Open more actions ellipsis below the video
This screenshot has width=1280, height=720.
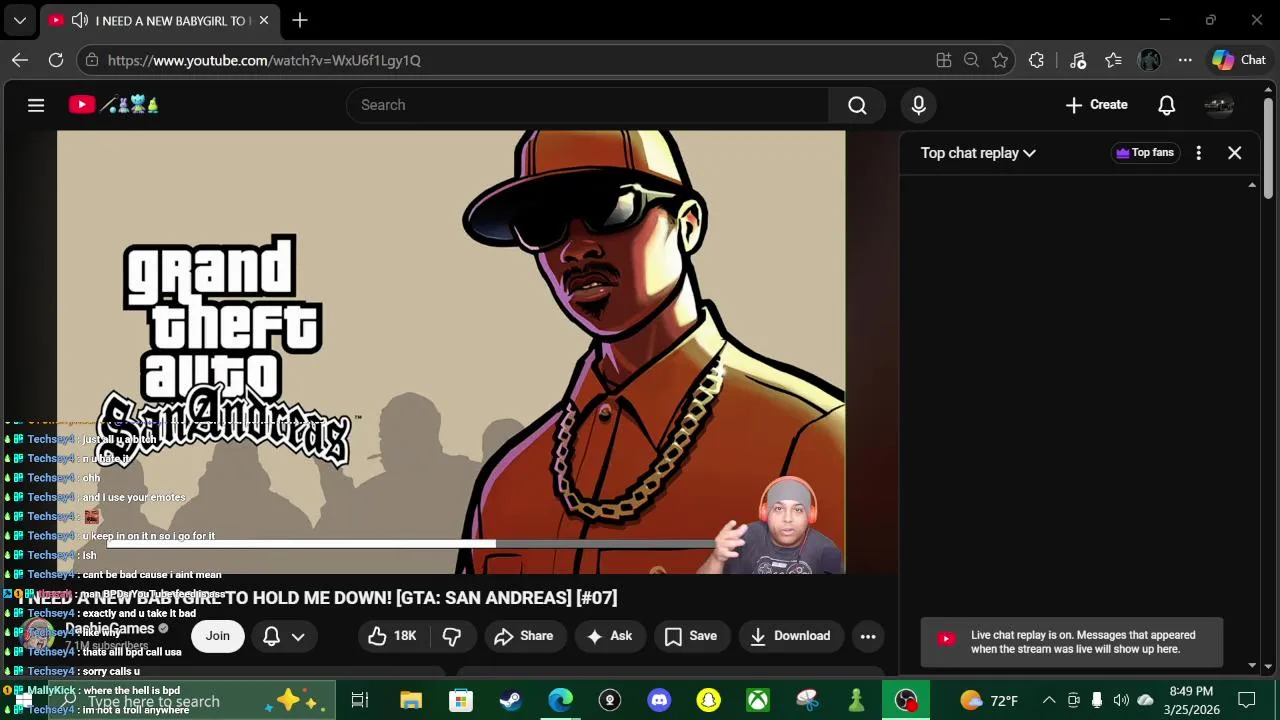click(868, 636)
